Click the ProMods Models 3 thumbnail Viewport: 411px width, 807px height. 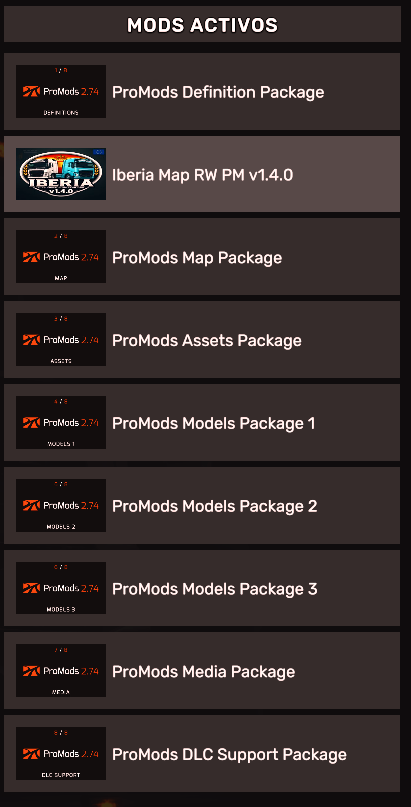61,588
